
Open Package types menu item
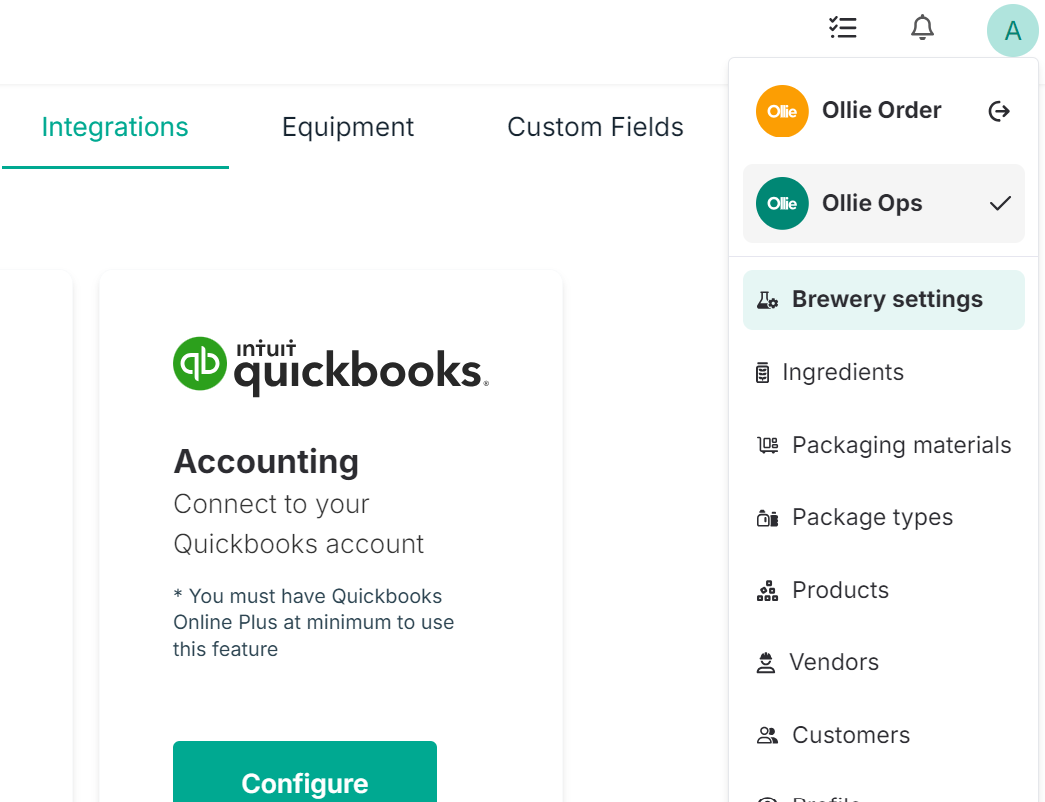click(884, 517)
